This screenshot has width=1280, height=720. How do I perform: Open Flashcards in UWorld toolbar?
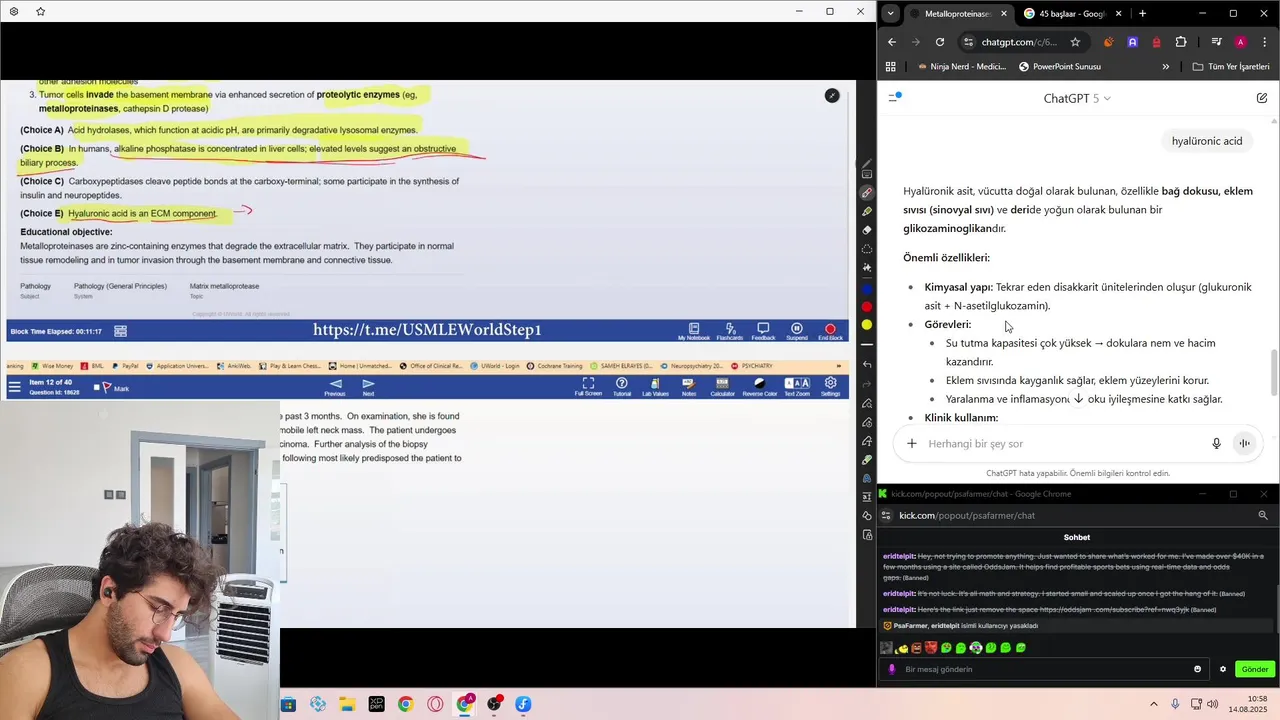[x=729, y=331]
